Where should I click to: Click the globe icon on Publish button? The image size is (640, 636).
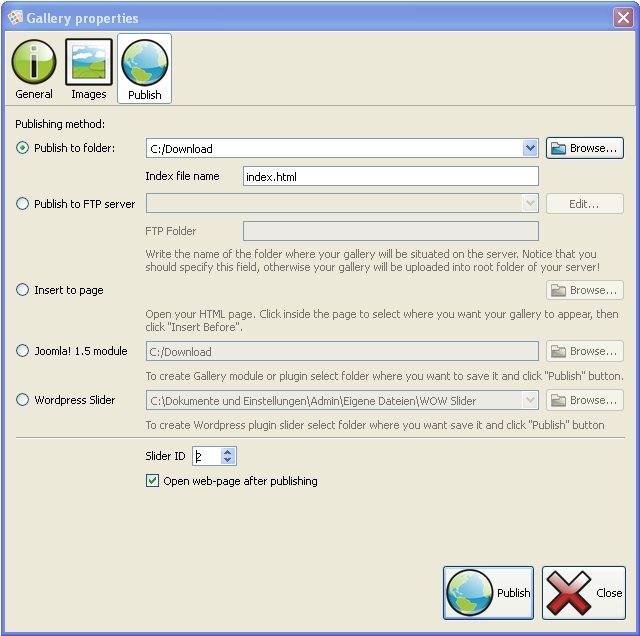click(470, 592)
